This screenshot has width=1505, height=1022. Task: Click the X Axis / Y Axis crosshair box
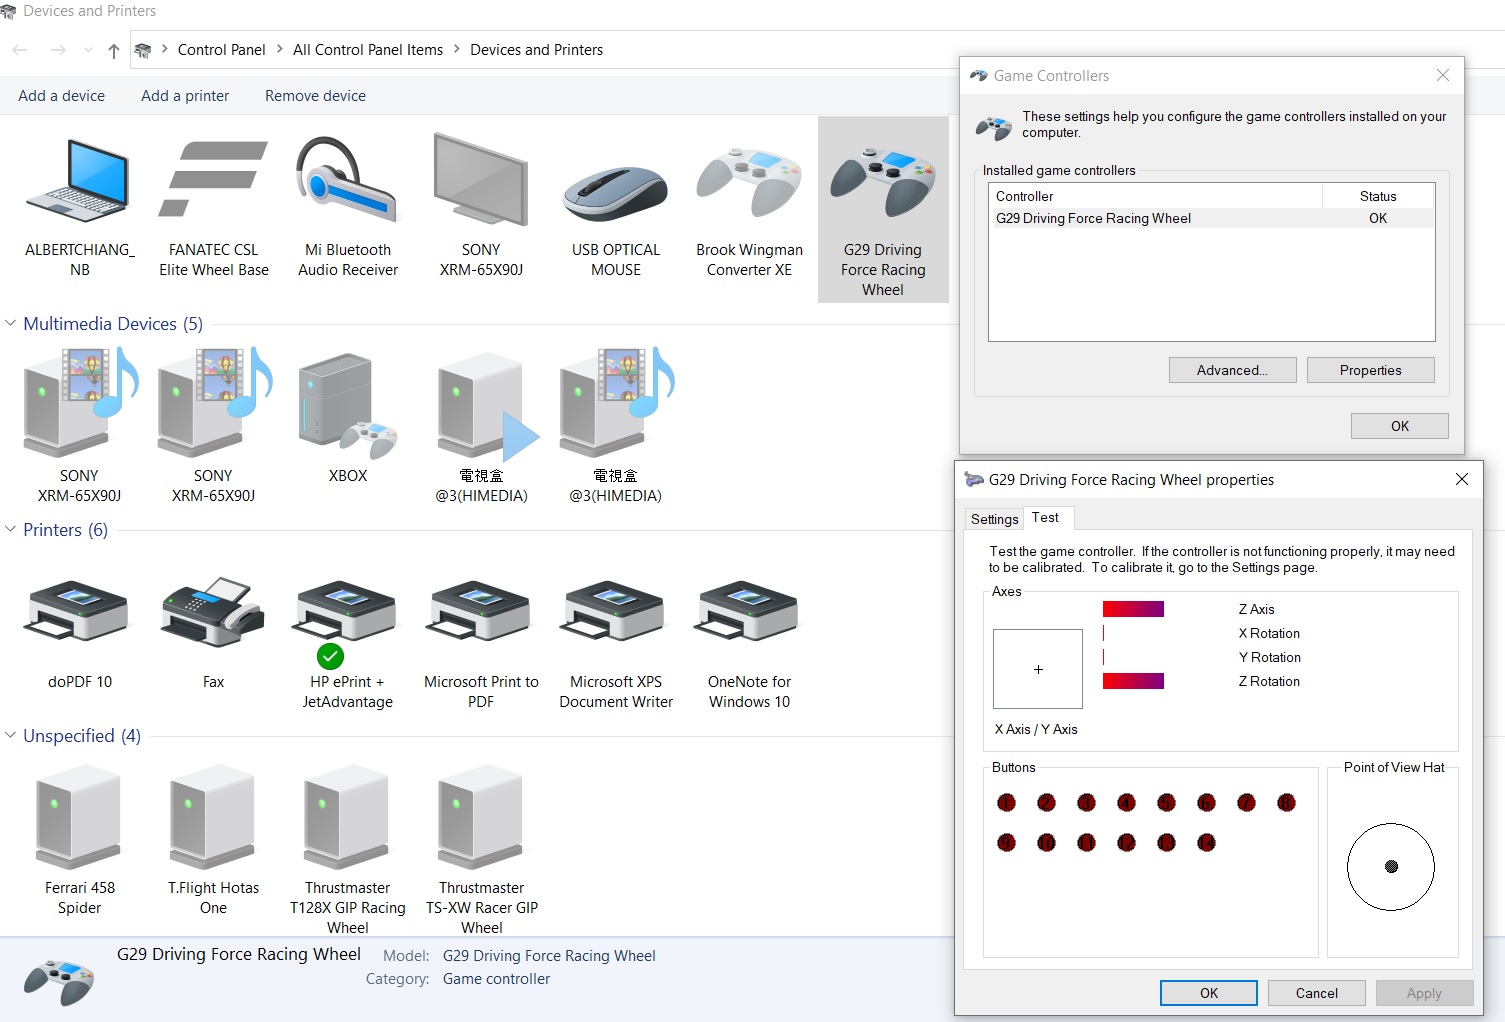click(x=1038, y=669)
